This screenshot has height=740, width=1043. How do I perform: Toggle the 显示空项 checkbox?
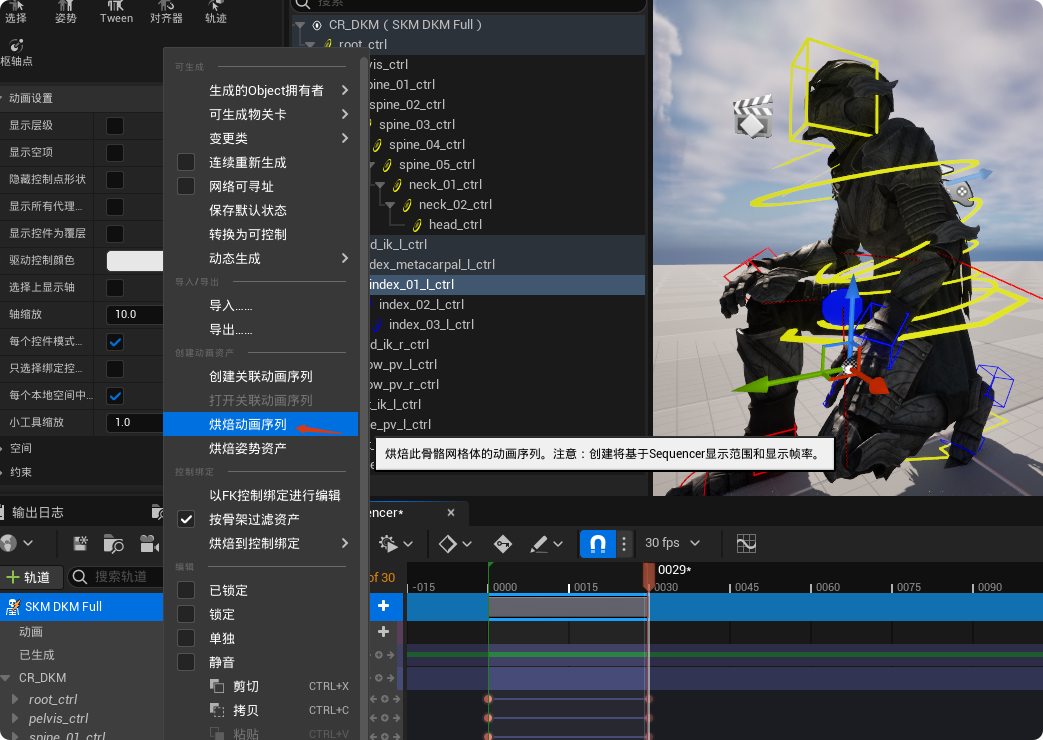pyautogui.click(x=115, y=152)
